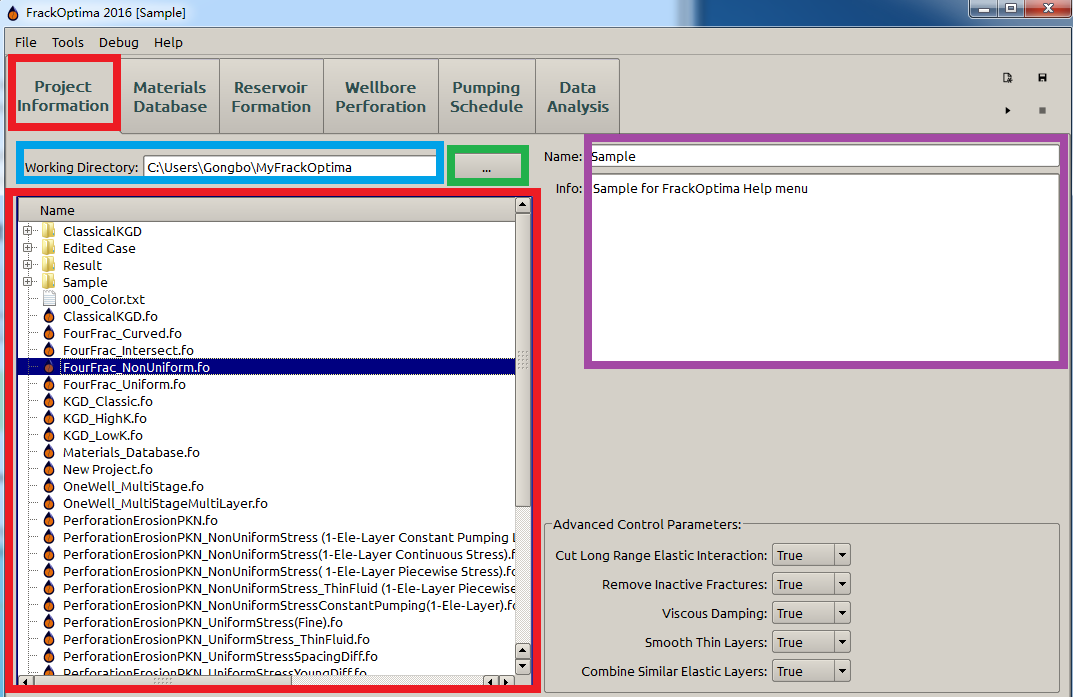Viewport: 1073px width, 697px height.
Task: Switch to the Reservoir Formation tab
Action: 271,96
